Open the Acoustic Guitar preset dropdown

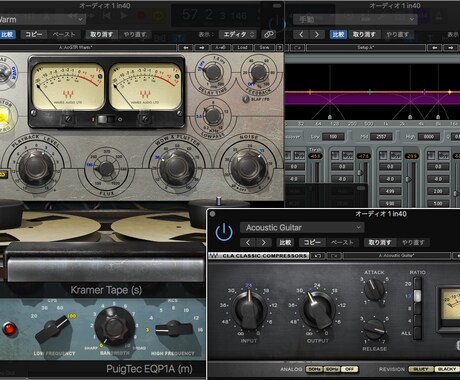point(302,228)
